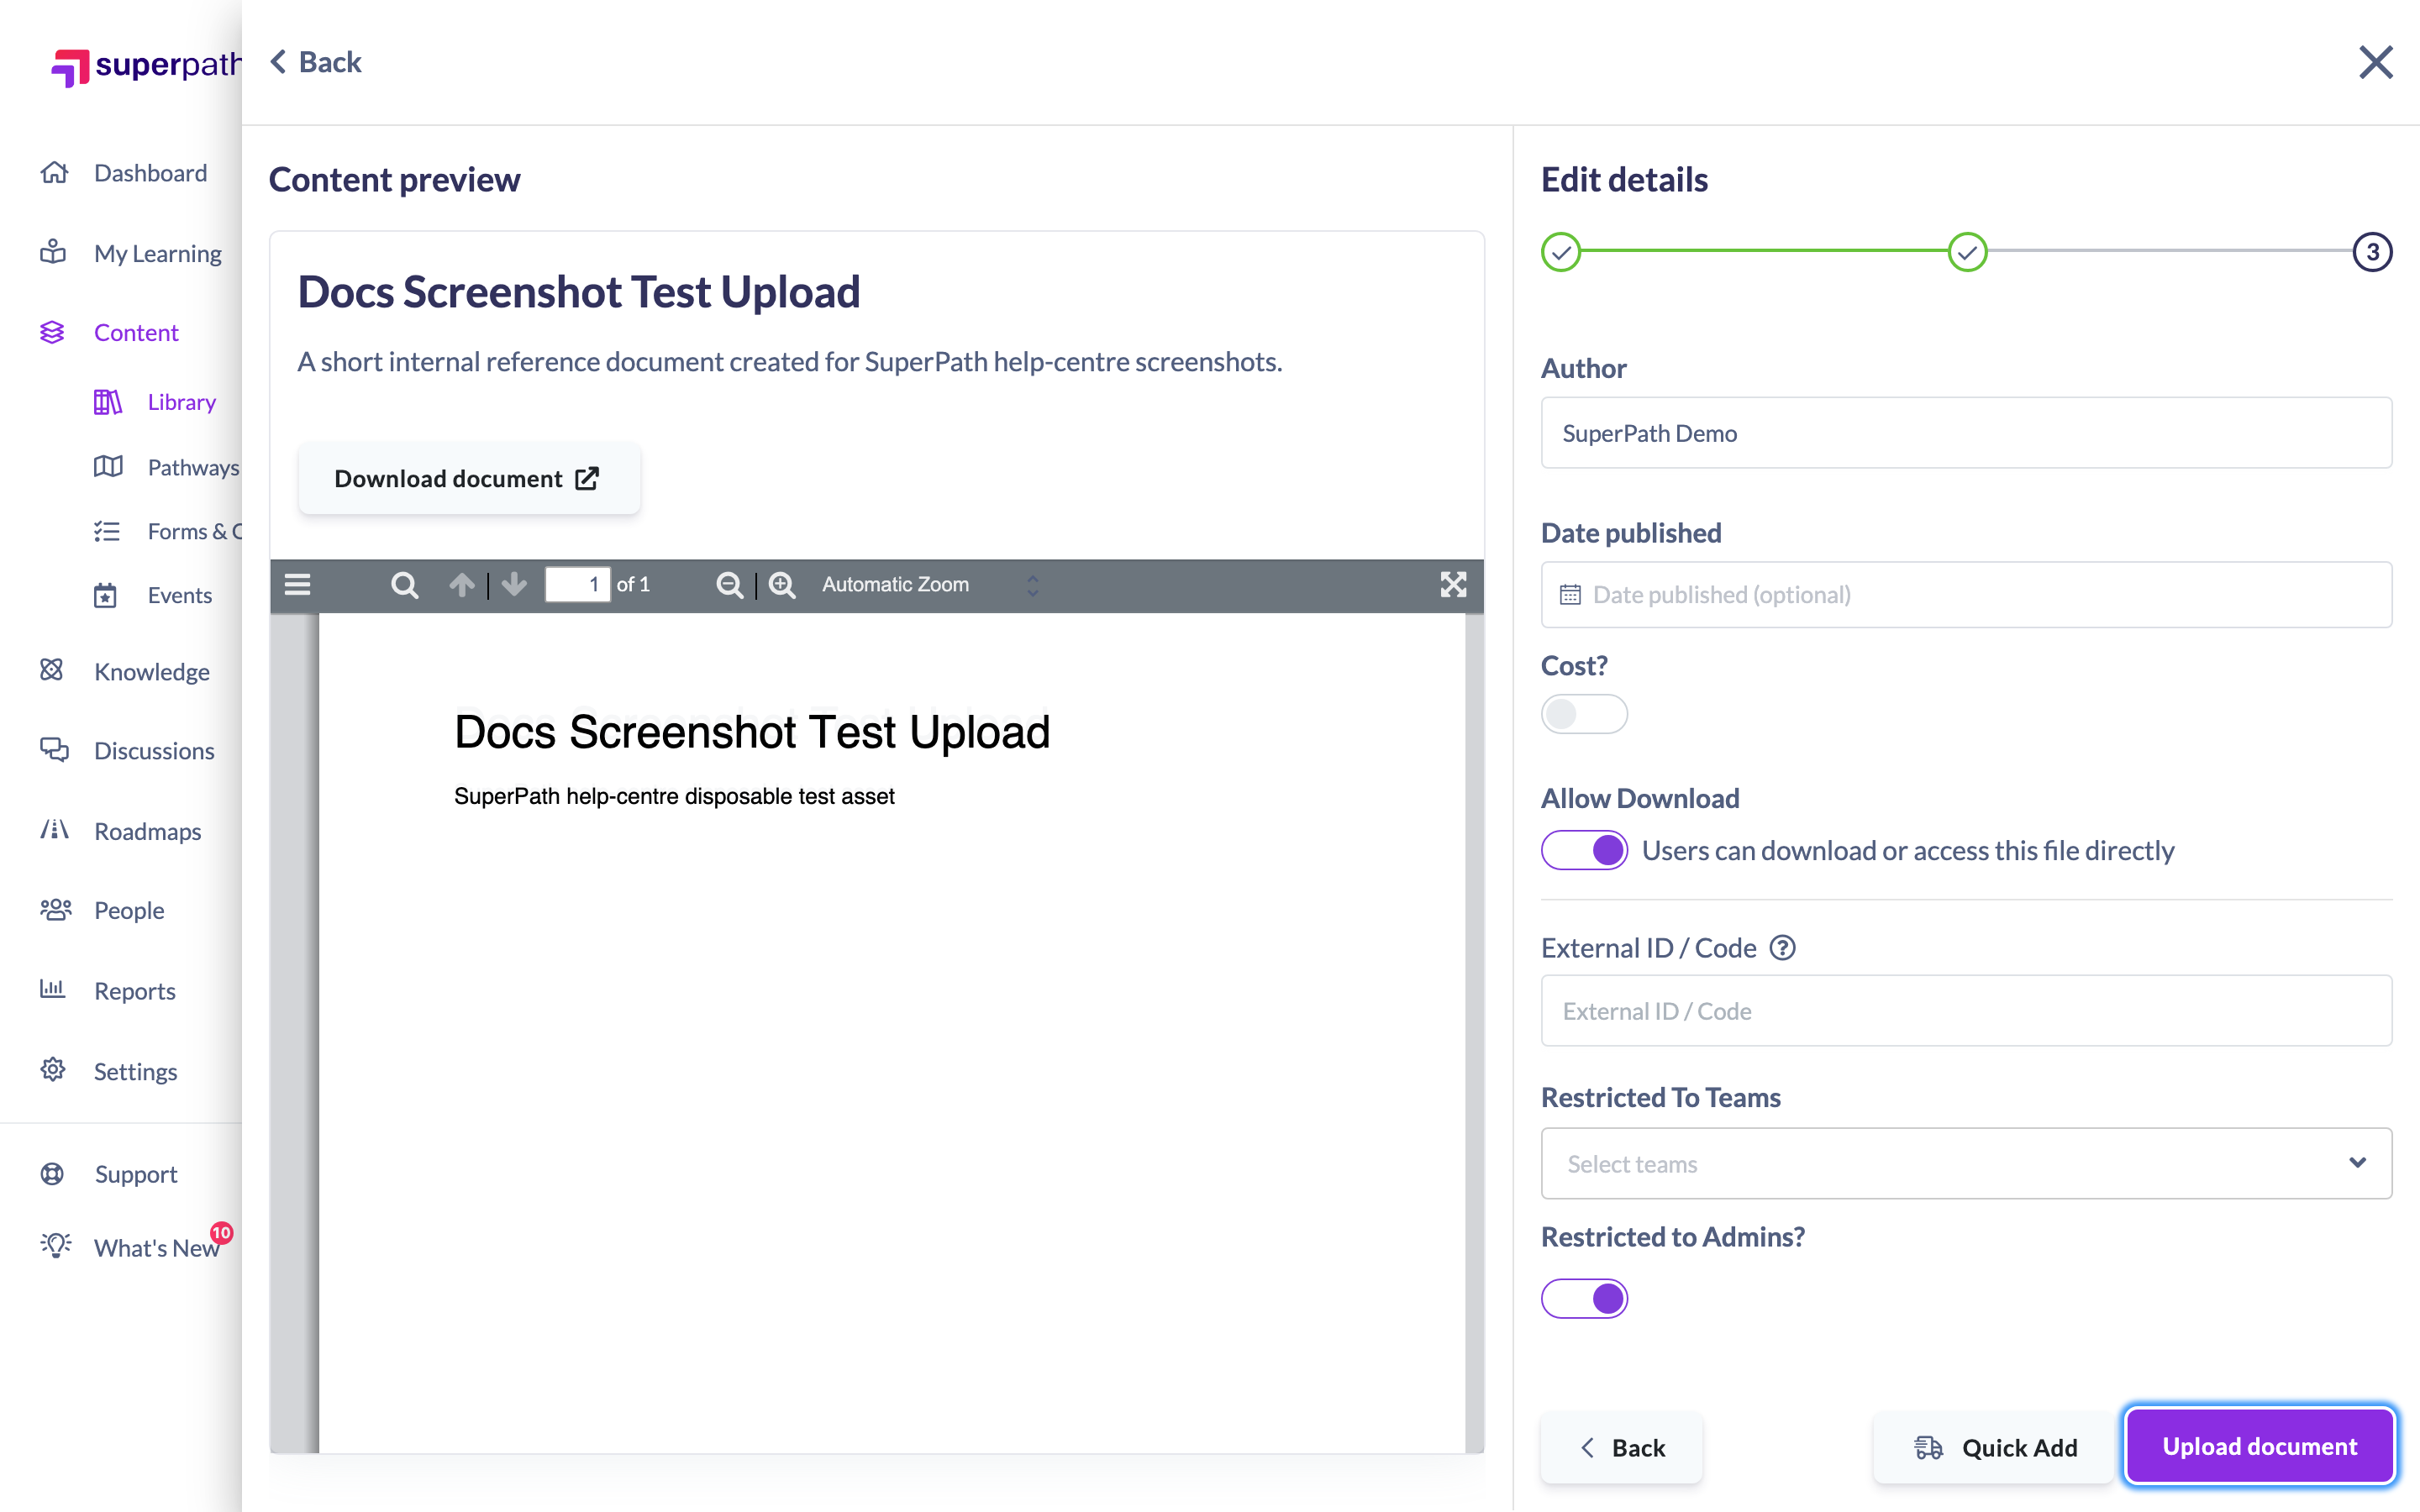
Task: Jump to step 2 in progress stepper
Action: [1967, 252]
